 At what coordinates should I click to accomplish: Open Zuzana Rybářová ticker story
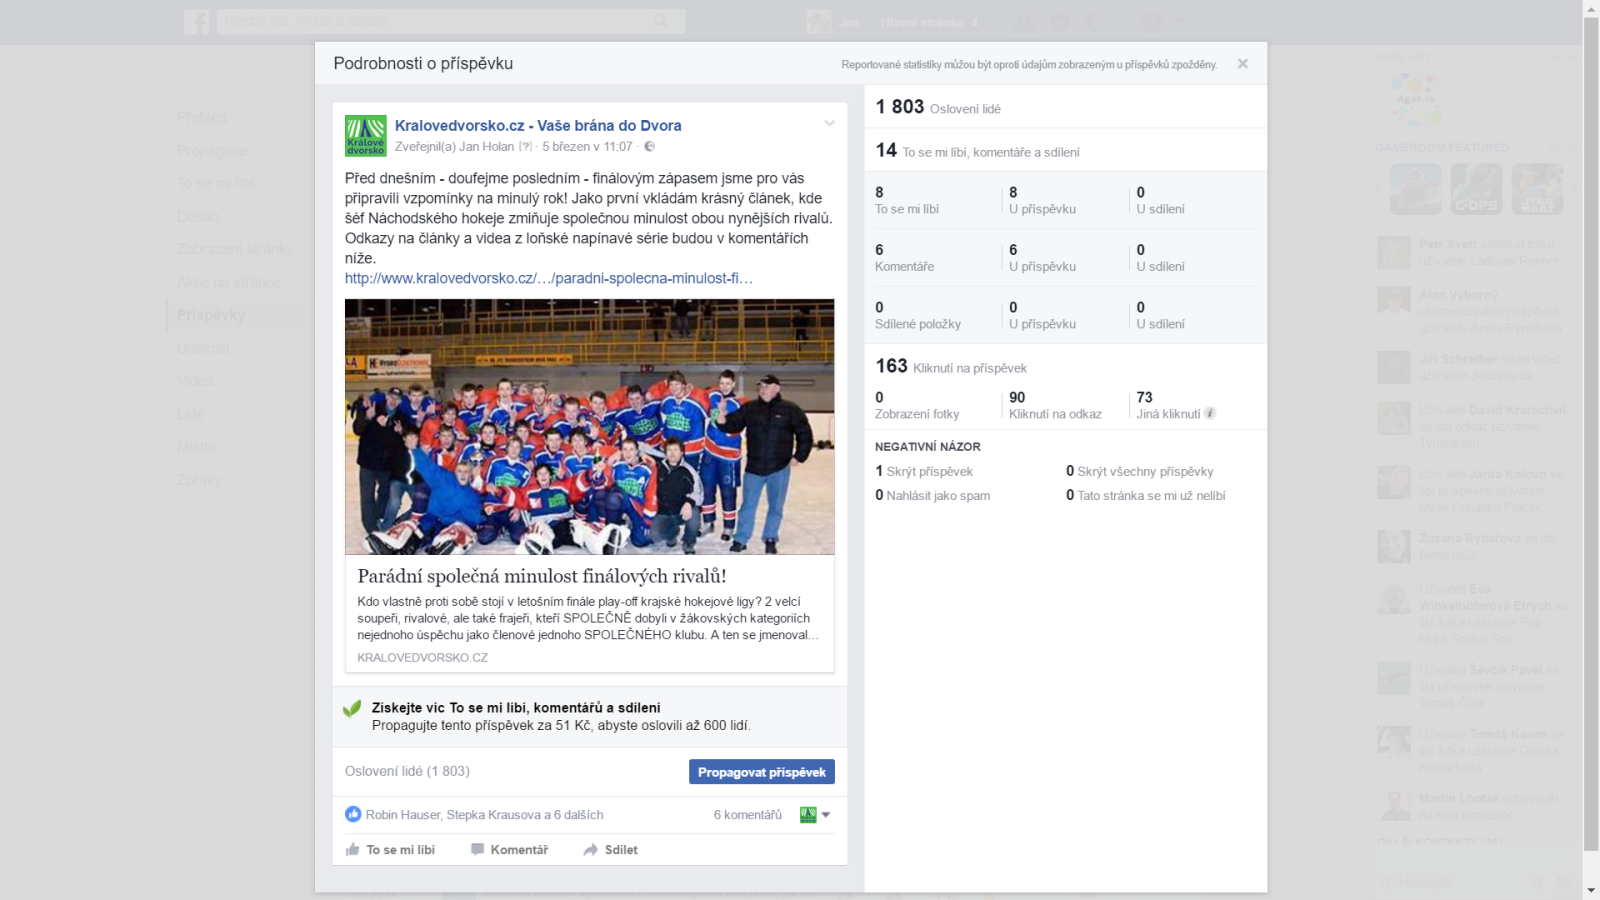point(1470,546)
